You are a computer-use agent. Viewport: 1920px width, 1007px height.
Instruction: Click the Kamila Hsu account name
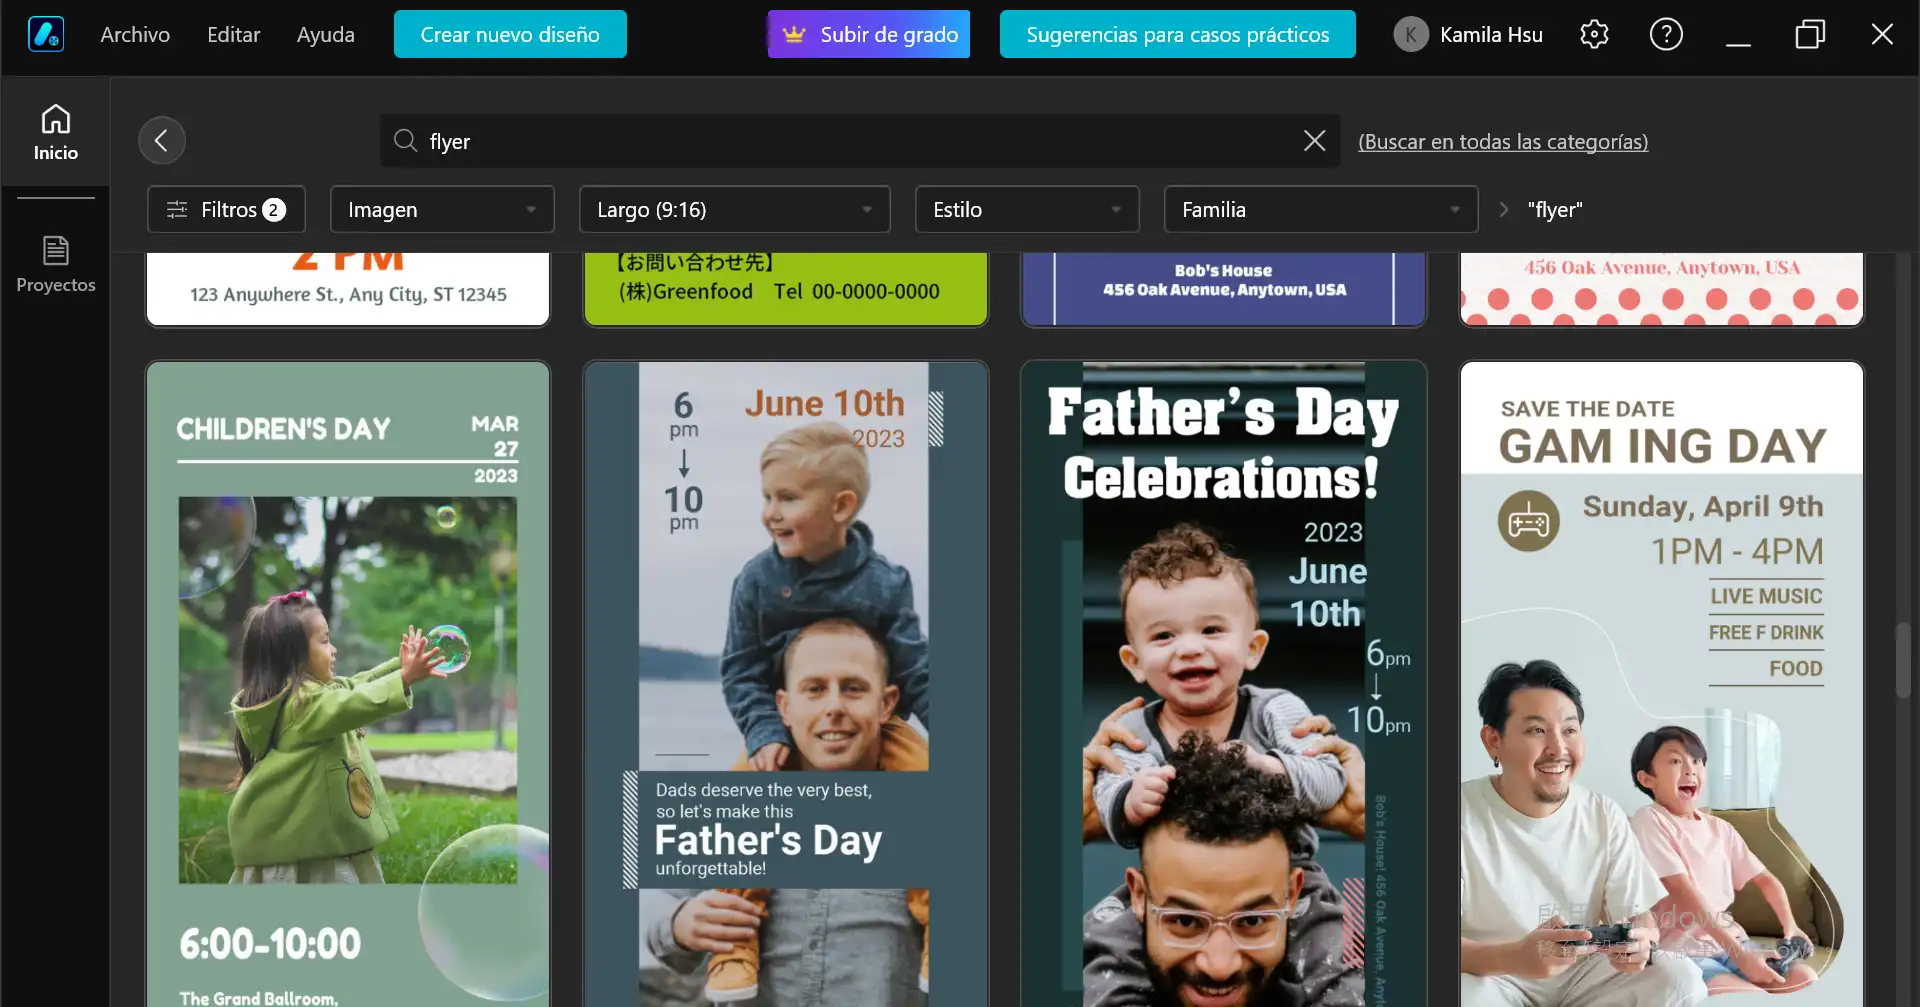click(1491, 34)
